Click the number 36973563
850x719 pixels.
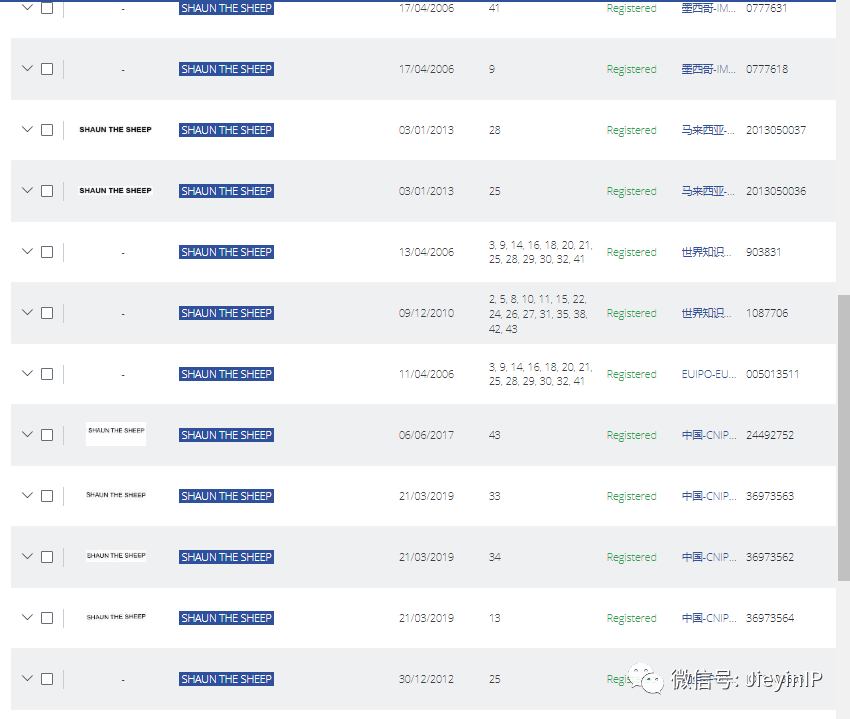770,496
